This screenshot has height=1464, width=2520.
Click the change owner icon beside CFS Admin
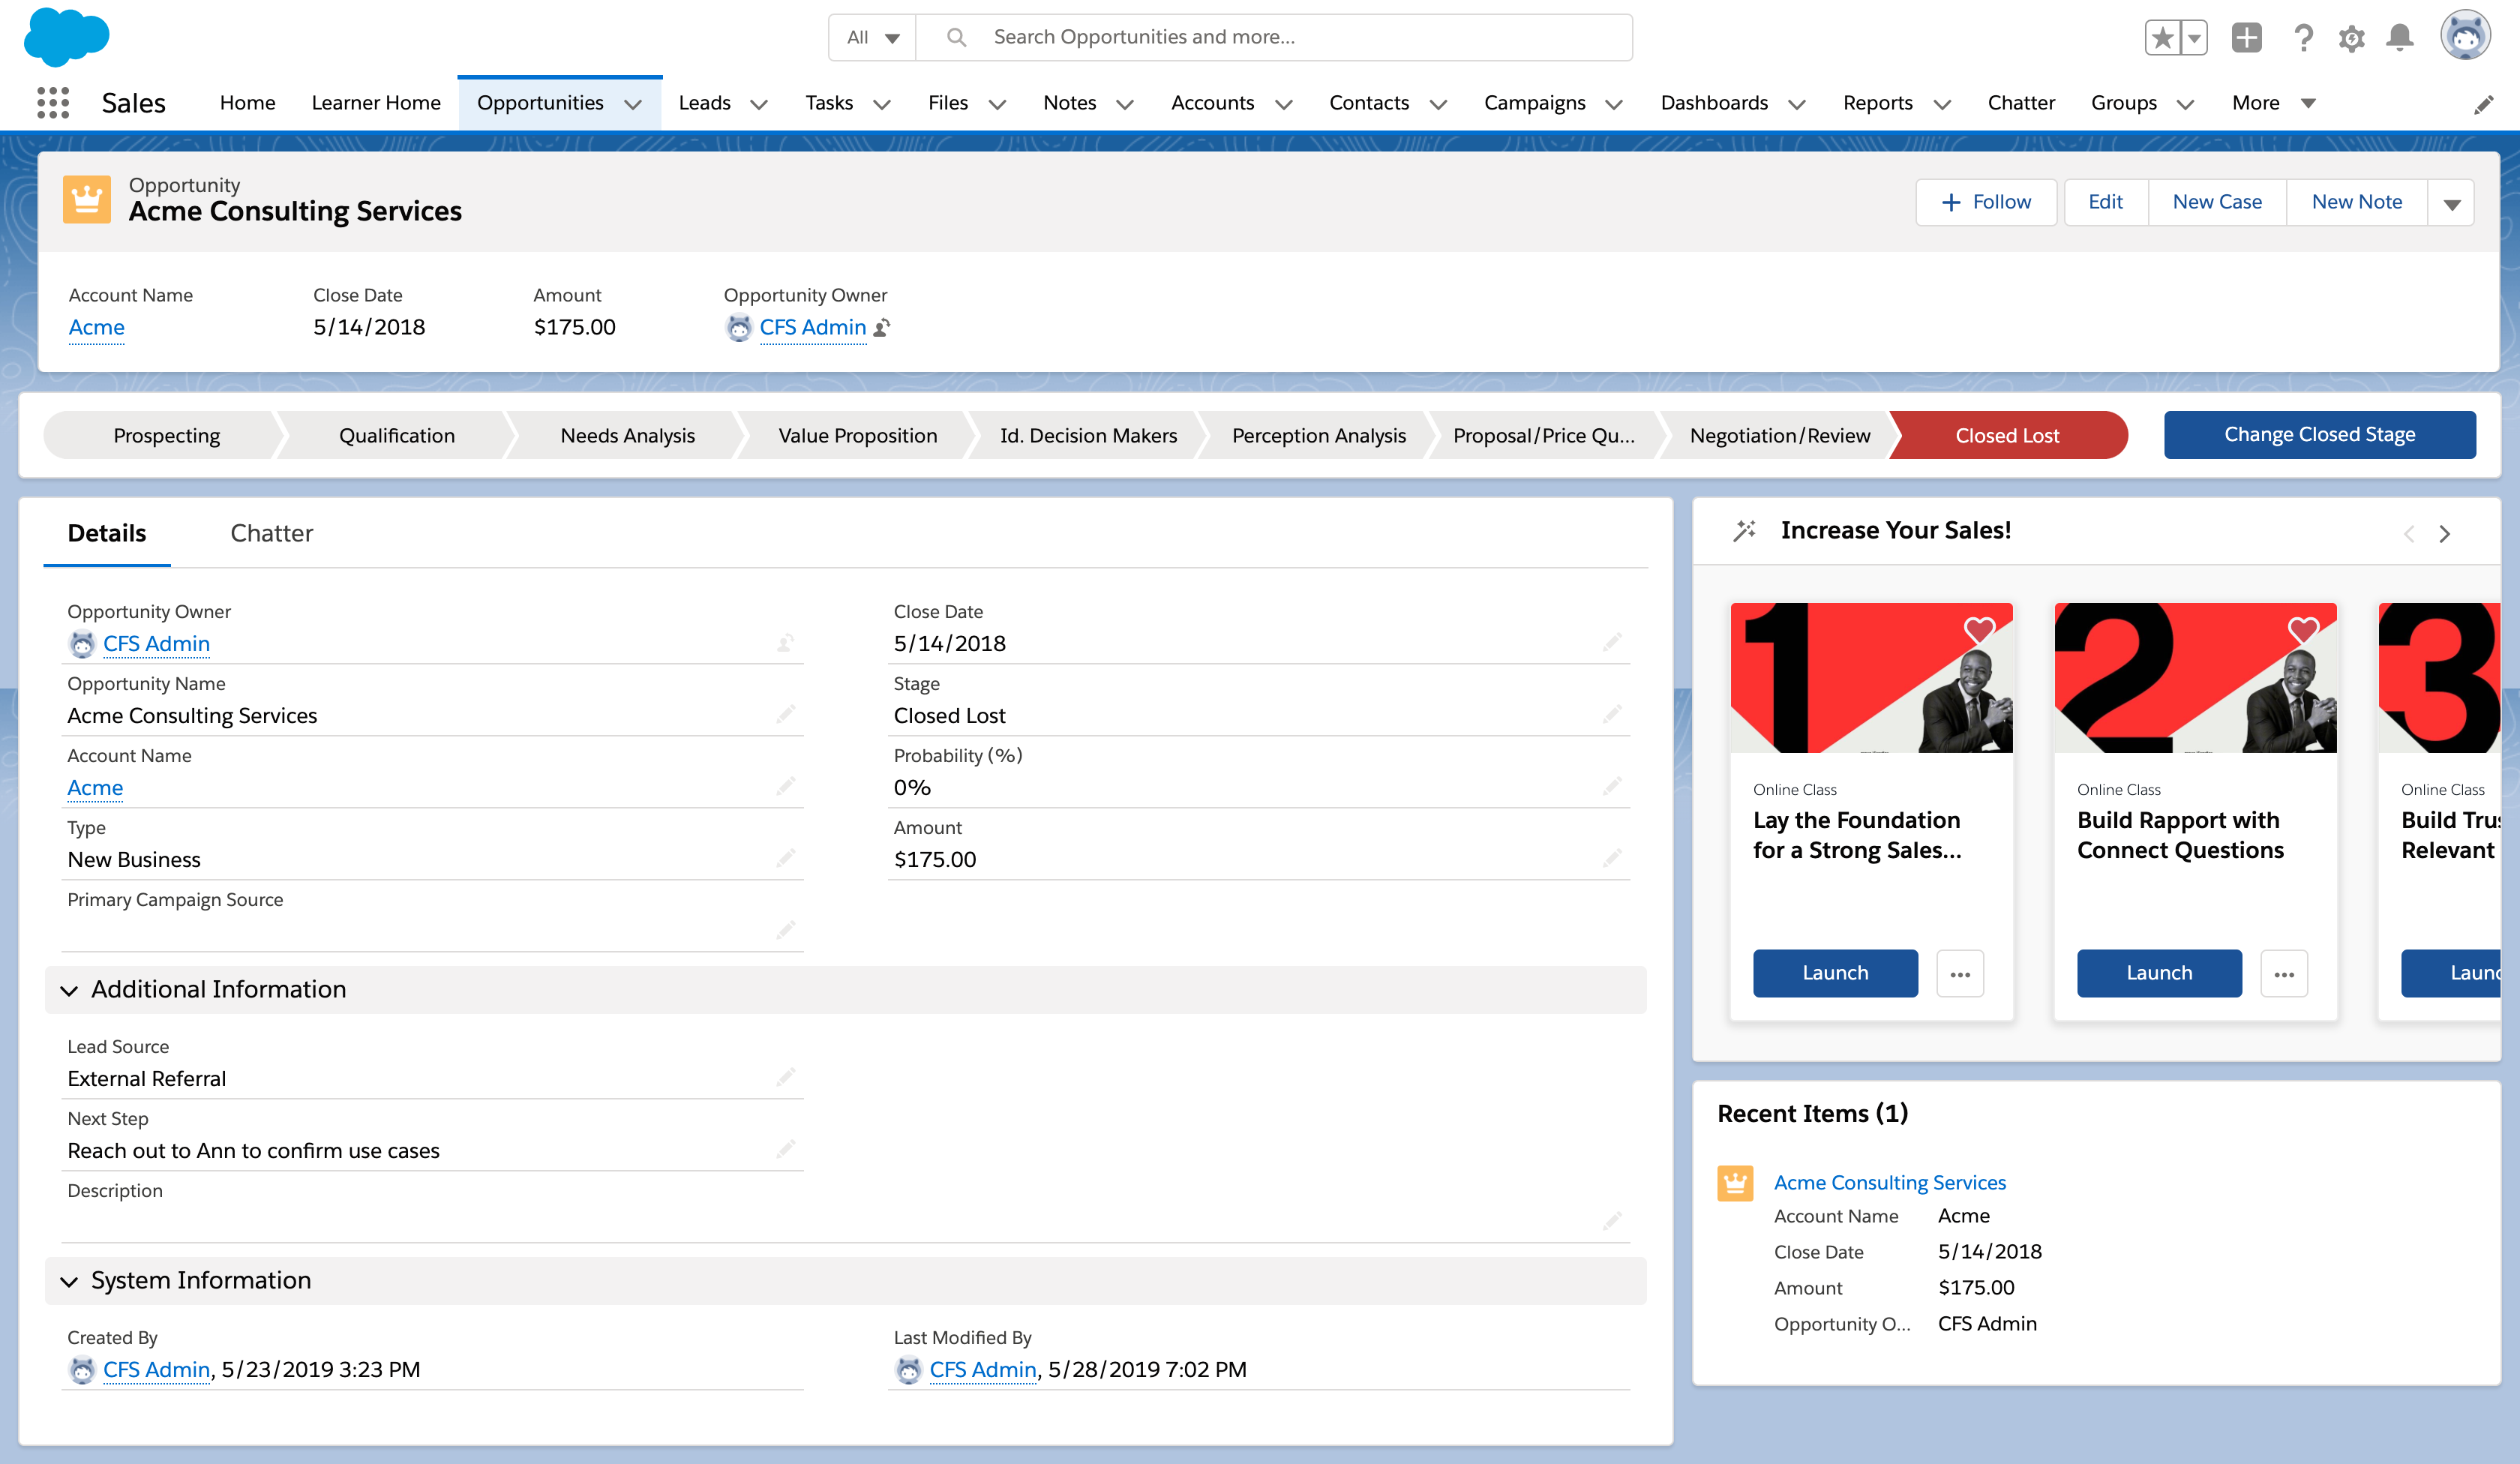pos(881,328)
